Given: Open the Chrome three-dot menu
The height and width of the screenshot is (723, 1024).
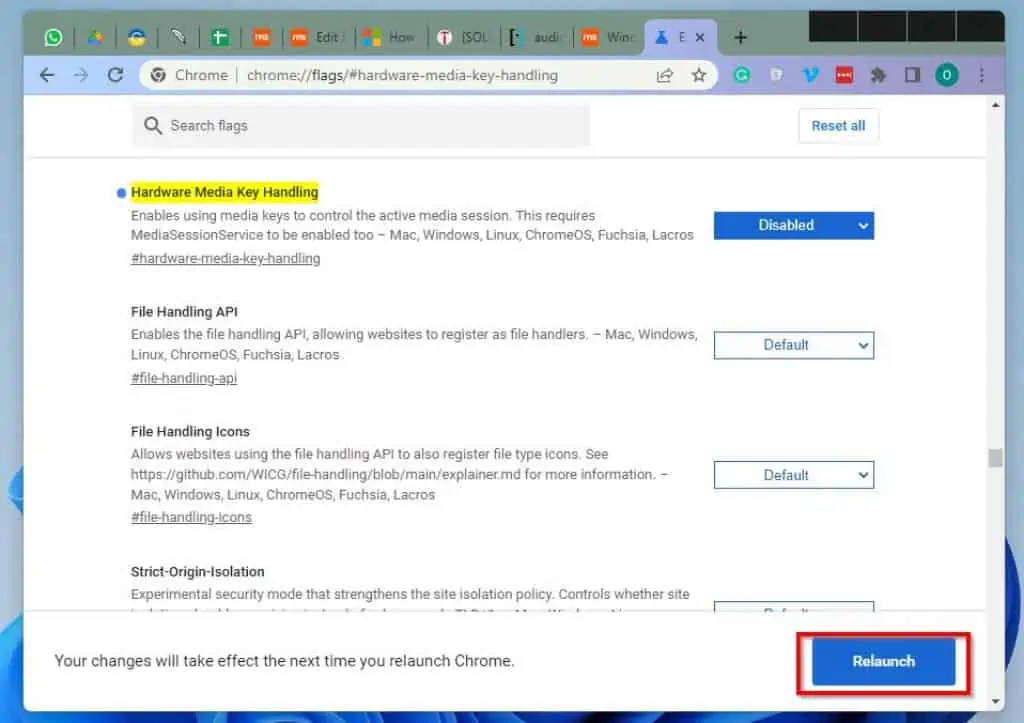Looking at the screenshot, I should point(981,75).
